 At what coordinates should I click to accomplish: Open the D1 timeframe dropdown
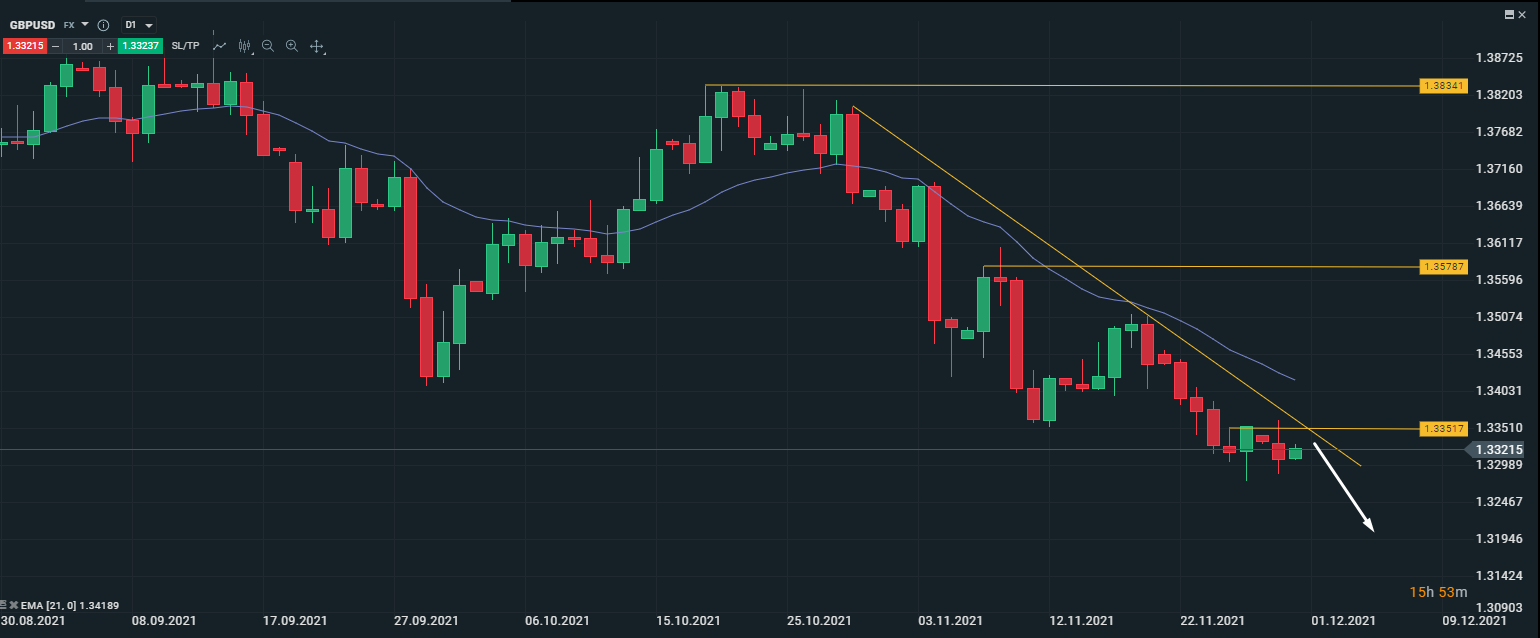[x=138, y=24]
